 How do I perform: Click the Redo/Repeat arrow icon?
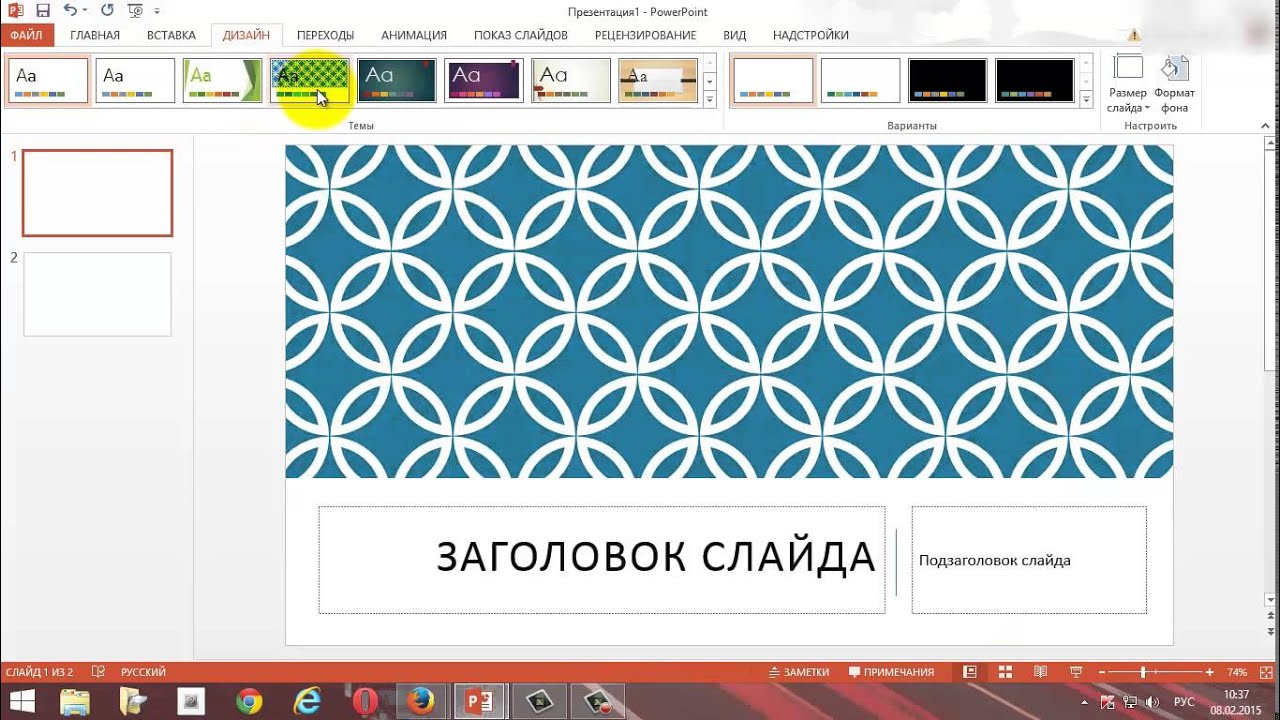coord(108,11)
